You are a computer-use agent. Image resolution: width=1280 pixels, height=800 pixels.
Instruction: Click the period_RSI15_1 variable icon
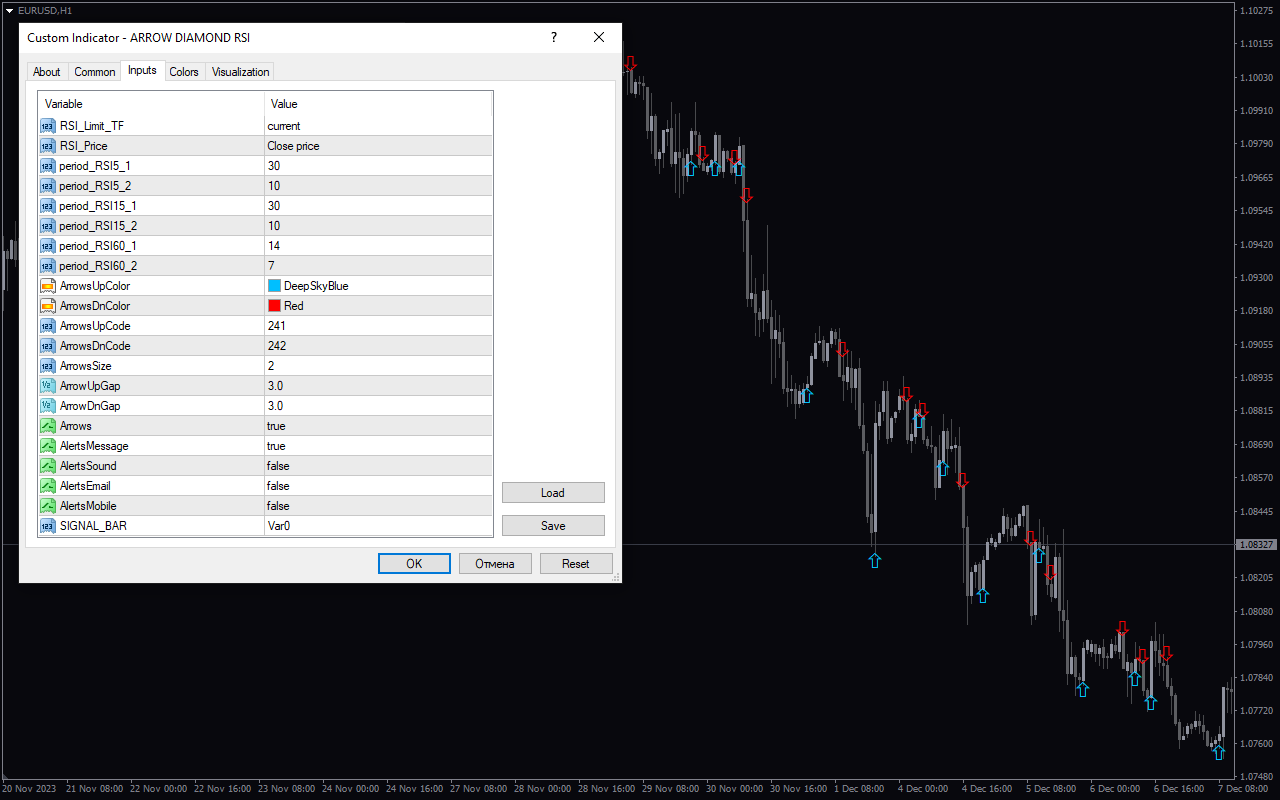click(47, 206)
